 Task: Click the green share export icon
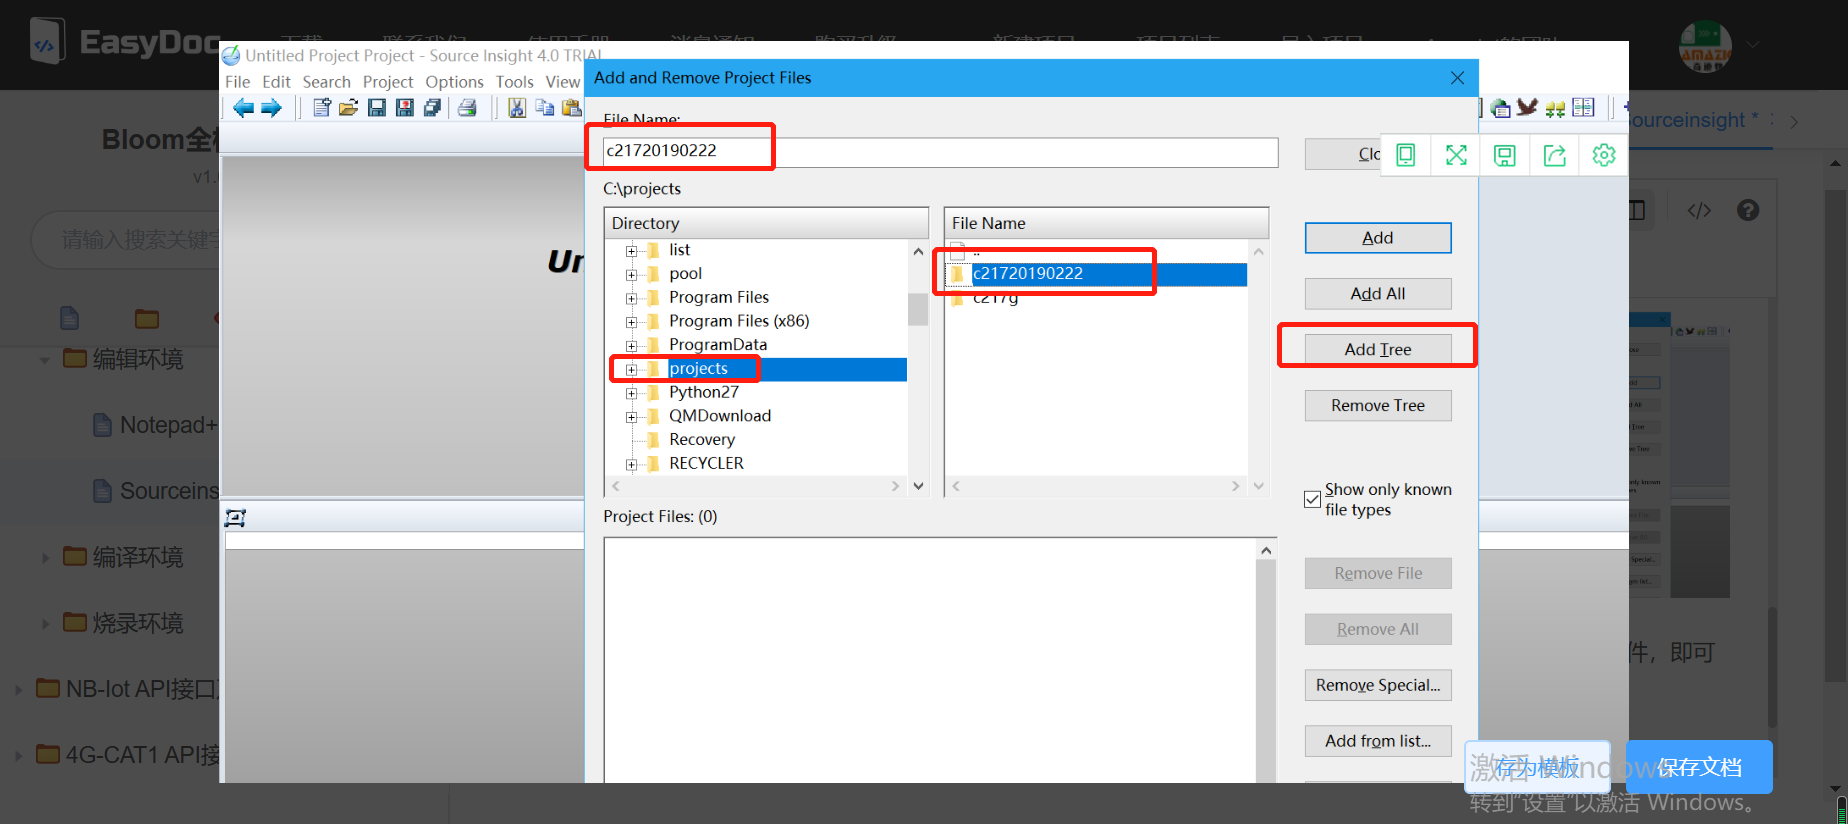[x=1555, y=155]
